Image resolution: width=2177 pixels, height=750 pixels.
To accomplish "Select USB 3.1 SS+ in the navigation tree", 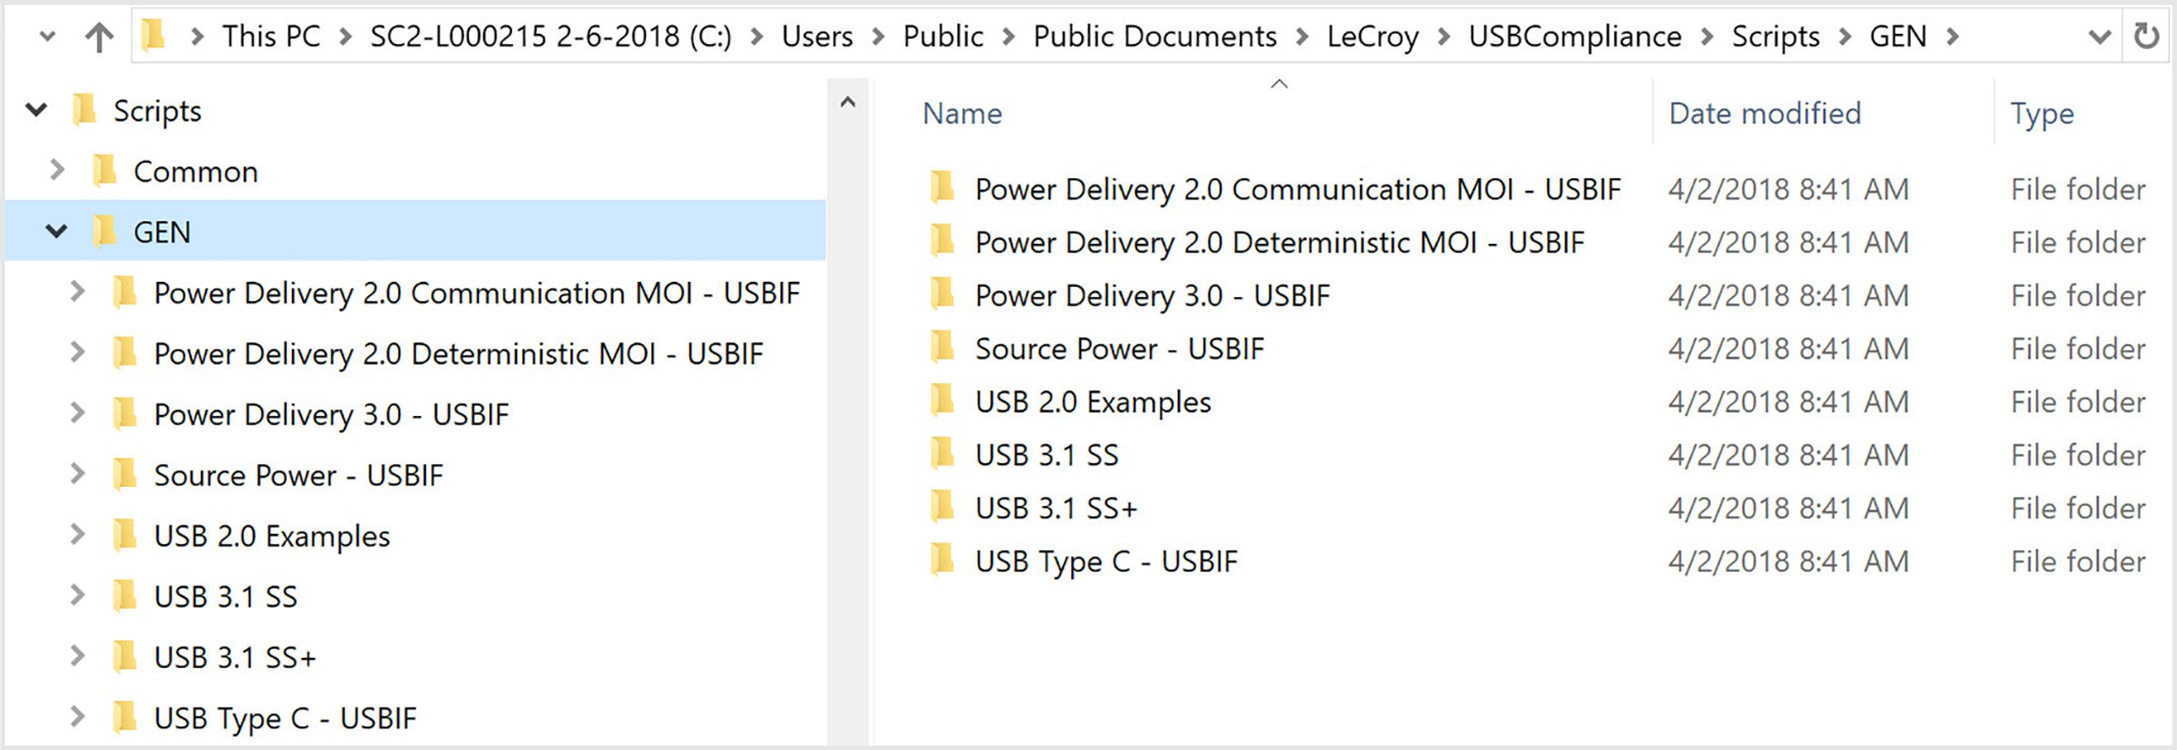I will click(x=235, y=658).
